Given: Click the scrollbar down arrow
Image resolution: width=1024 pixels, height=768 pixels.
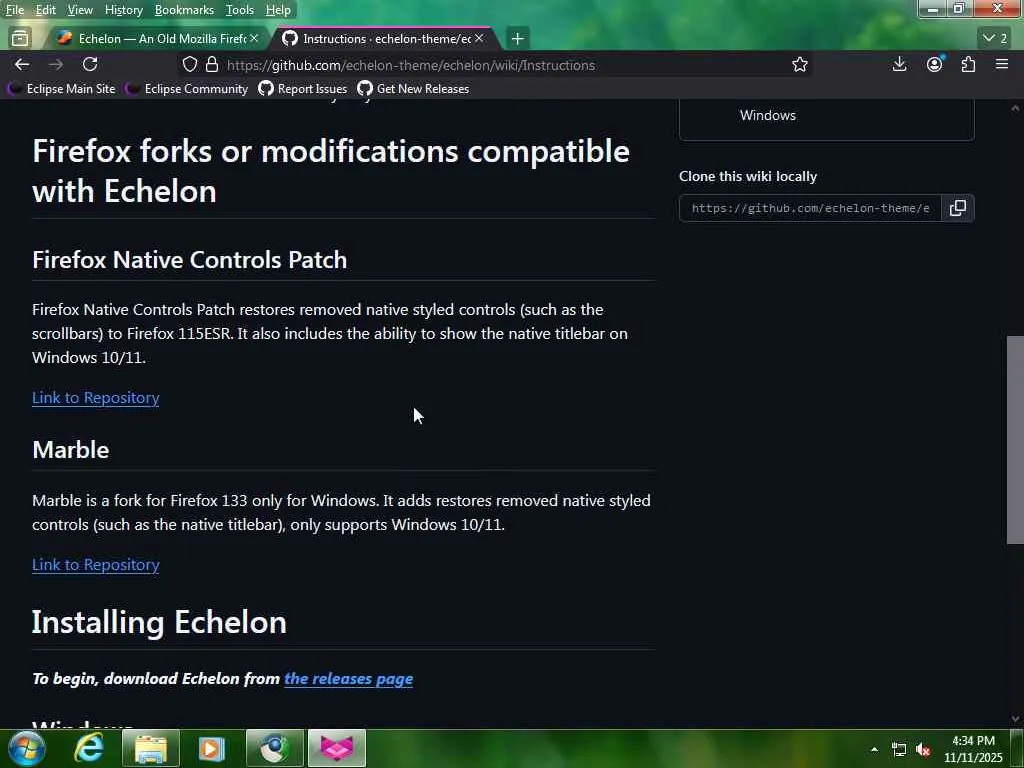Looking at the screenshot, I should [1015, 719].
